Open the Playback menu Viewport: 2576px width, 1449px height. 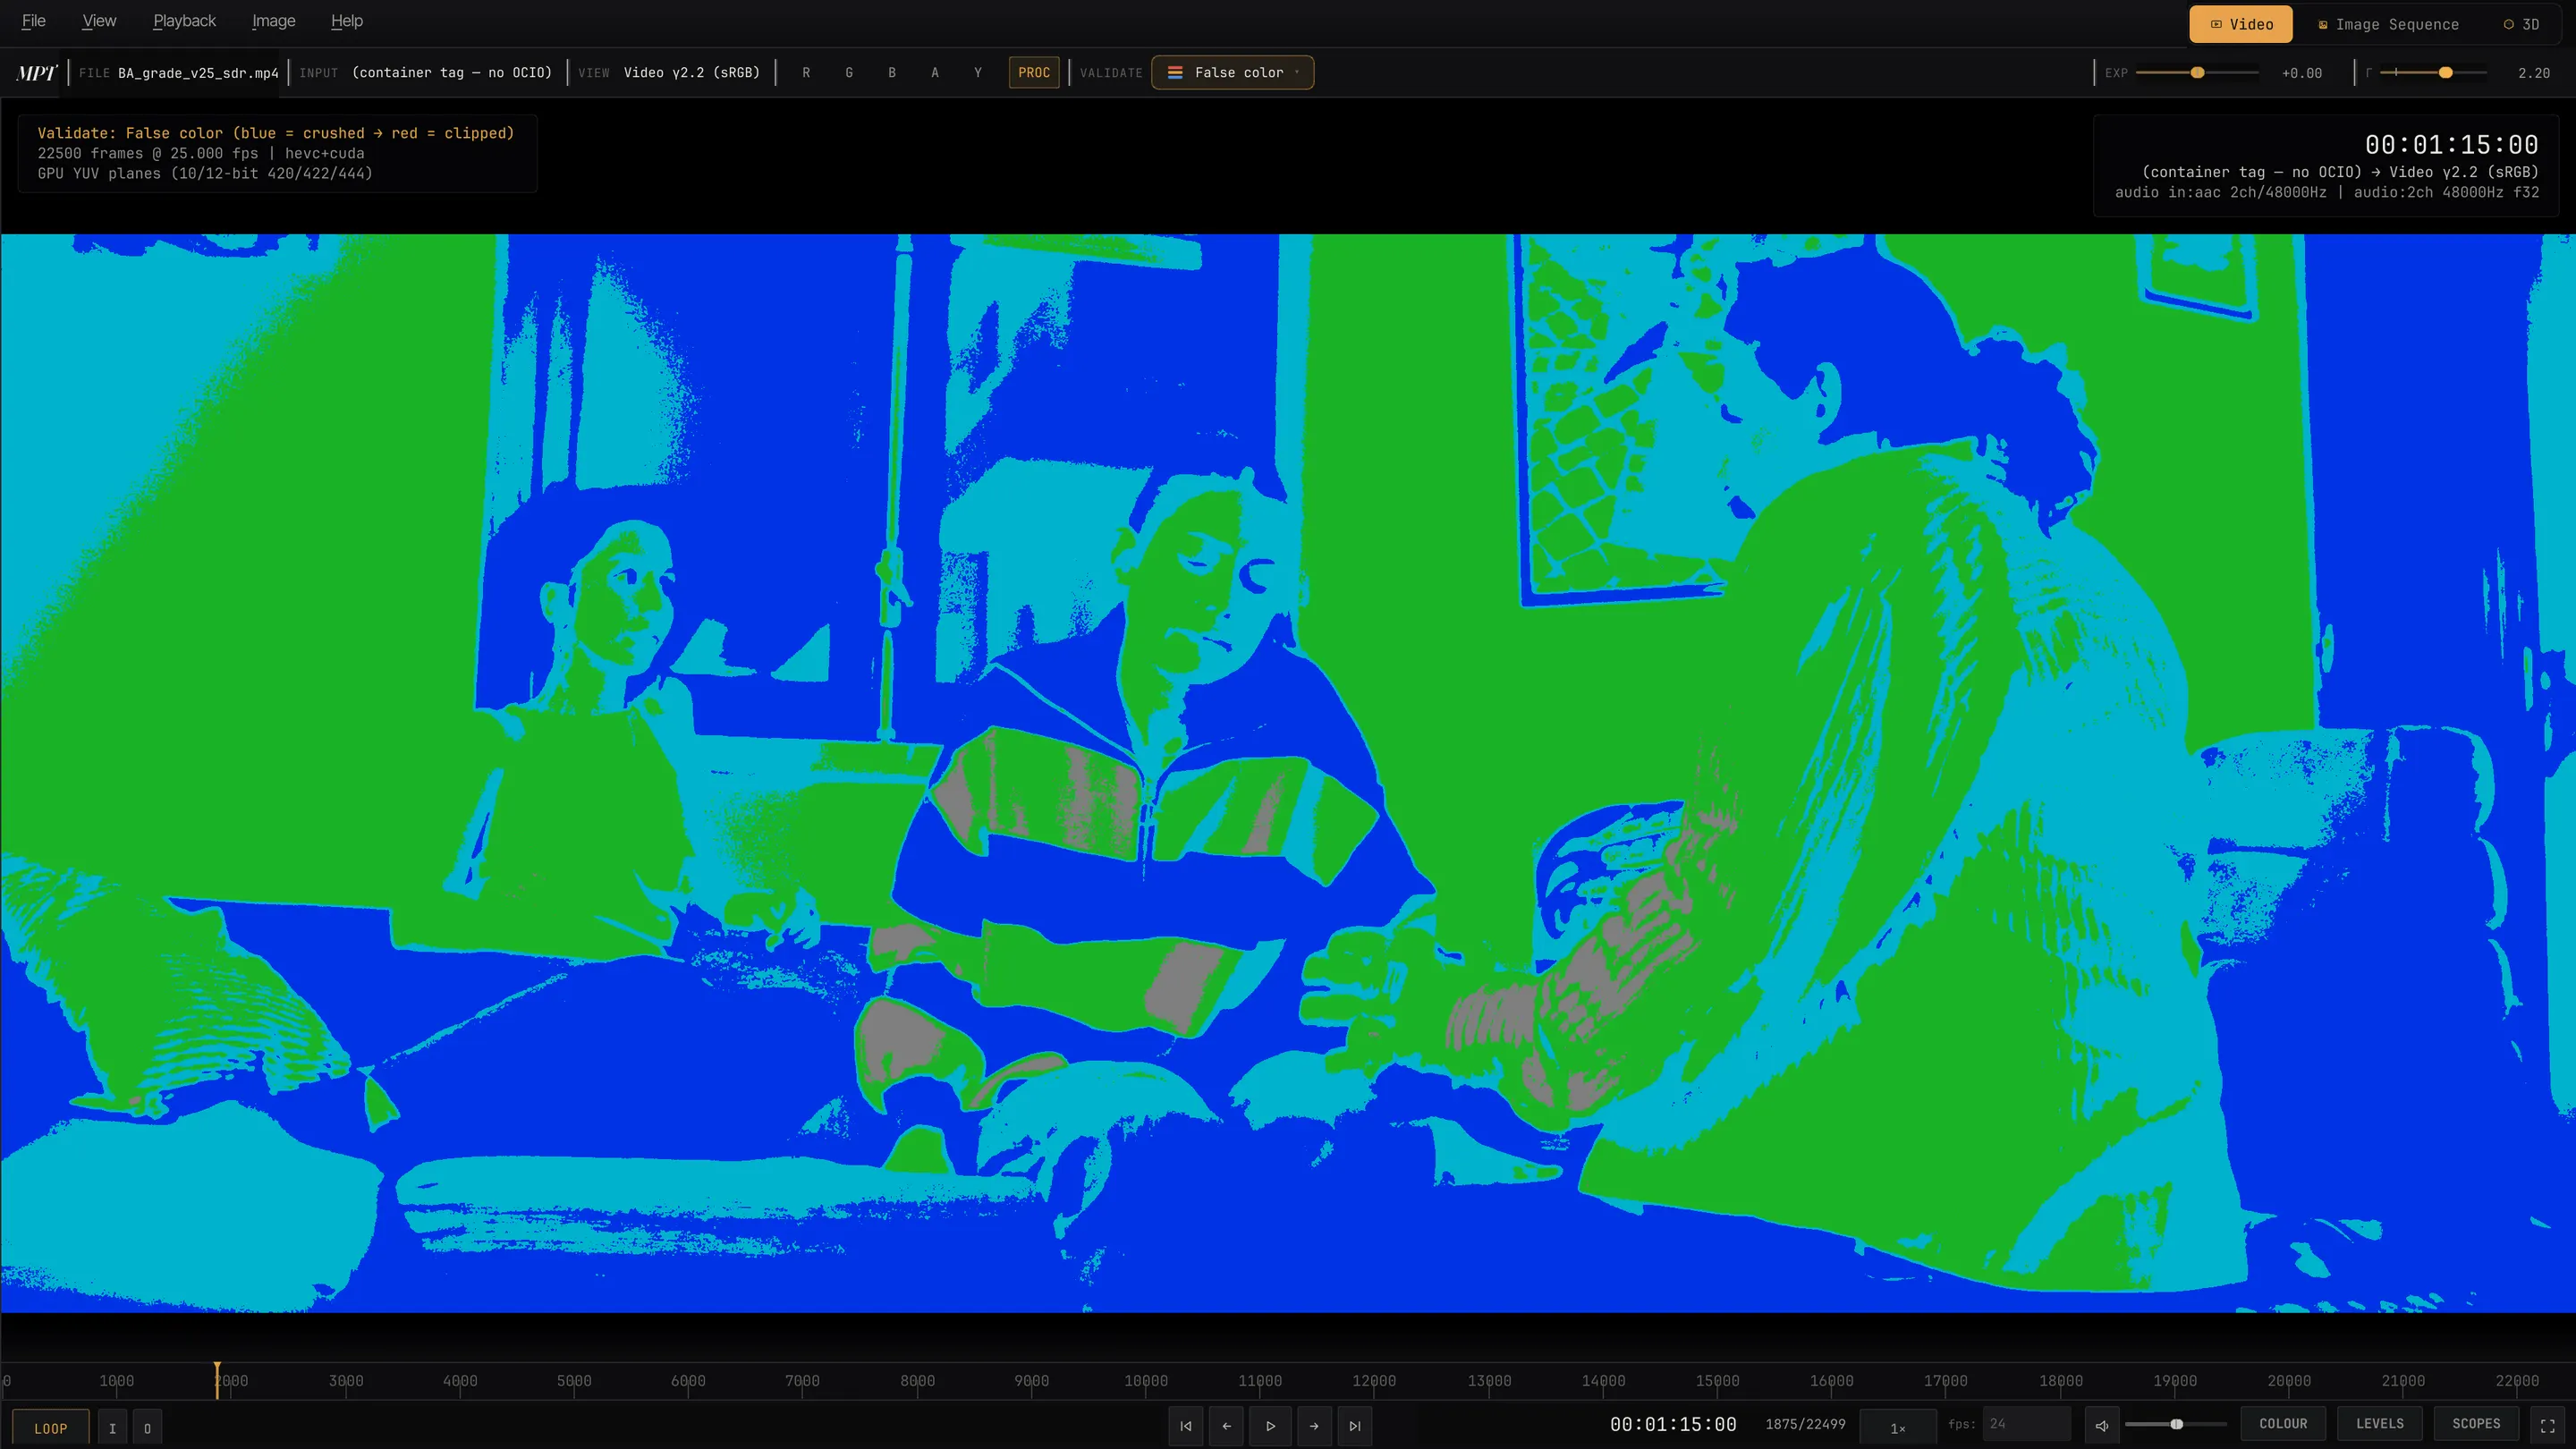(184, 21)
